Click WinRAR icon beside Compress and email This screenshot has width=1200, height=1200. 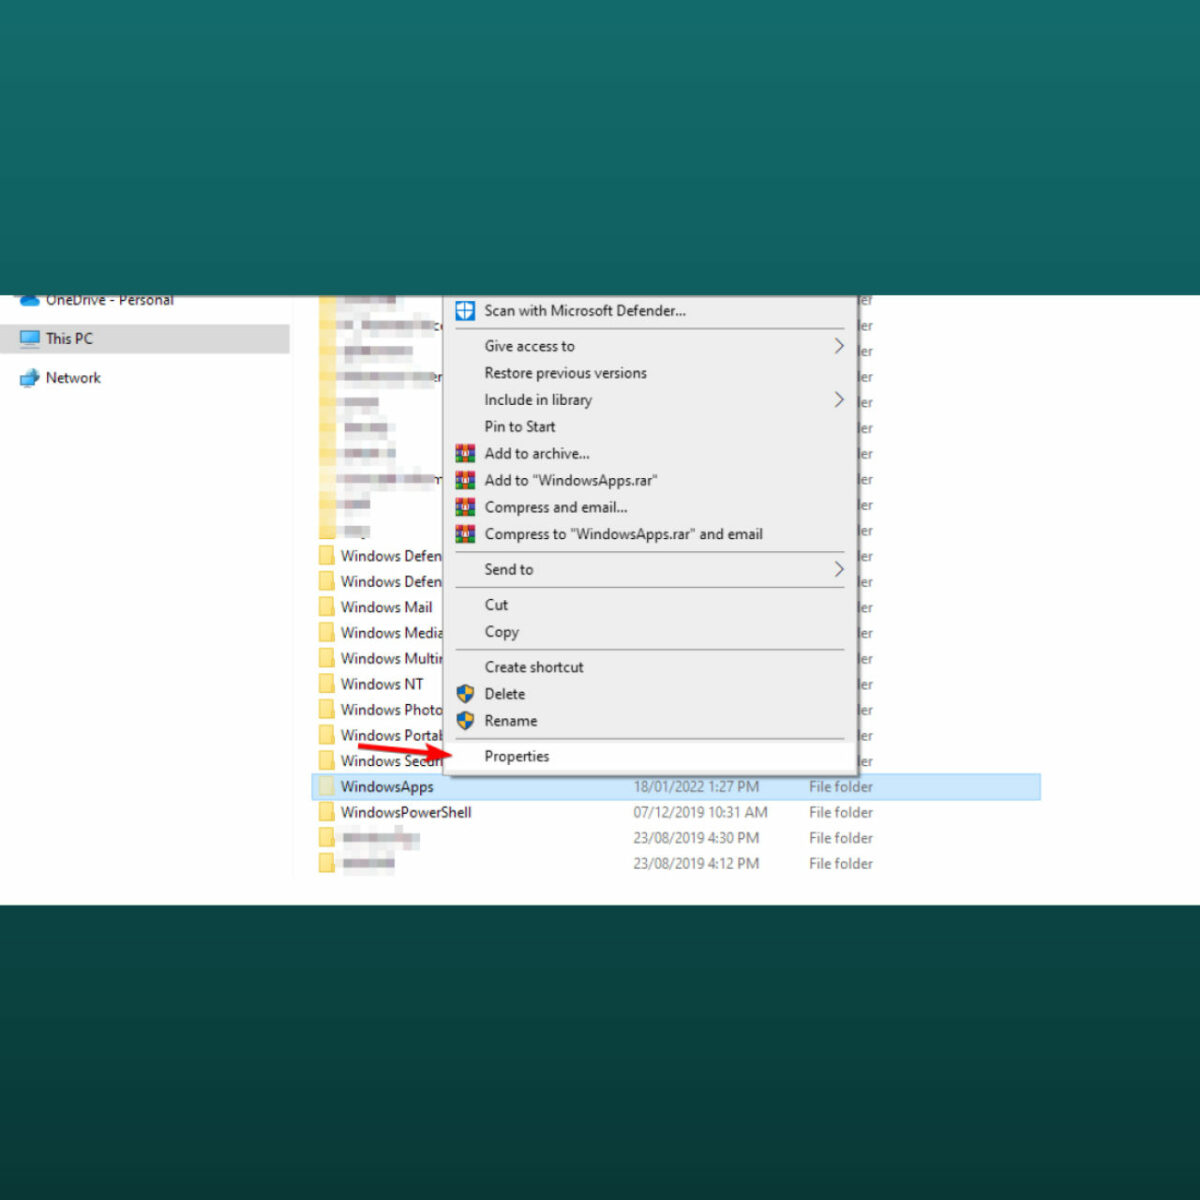465,508
